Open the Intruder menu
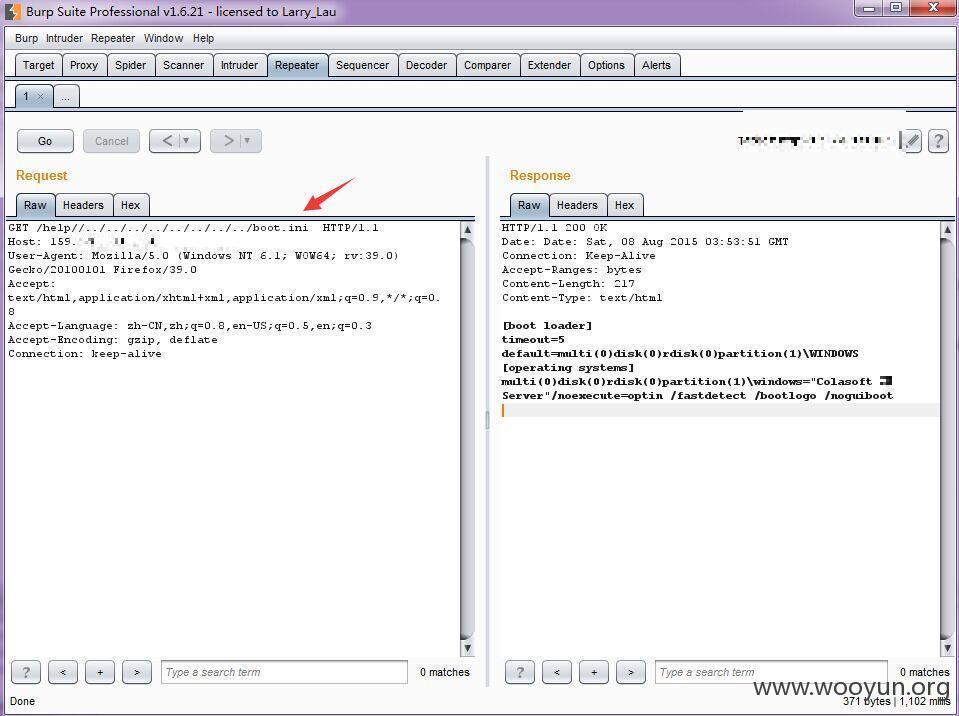This screenshot has width=959, height=716. click(x=64, y=39)
